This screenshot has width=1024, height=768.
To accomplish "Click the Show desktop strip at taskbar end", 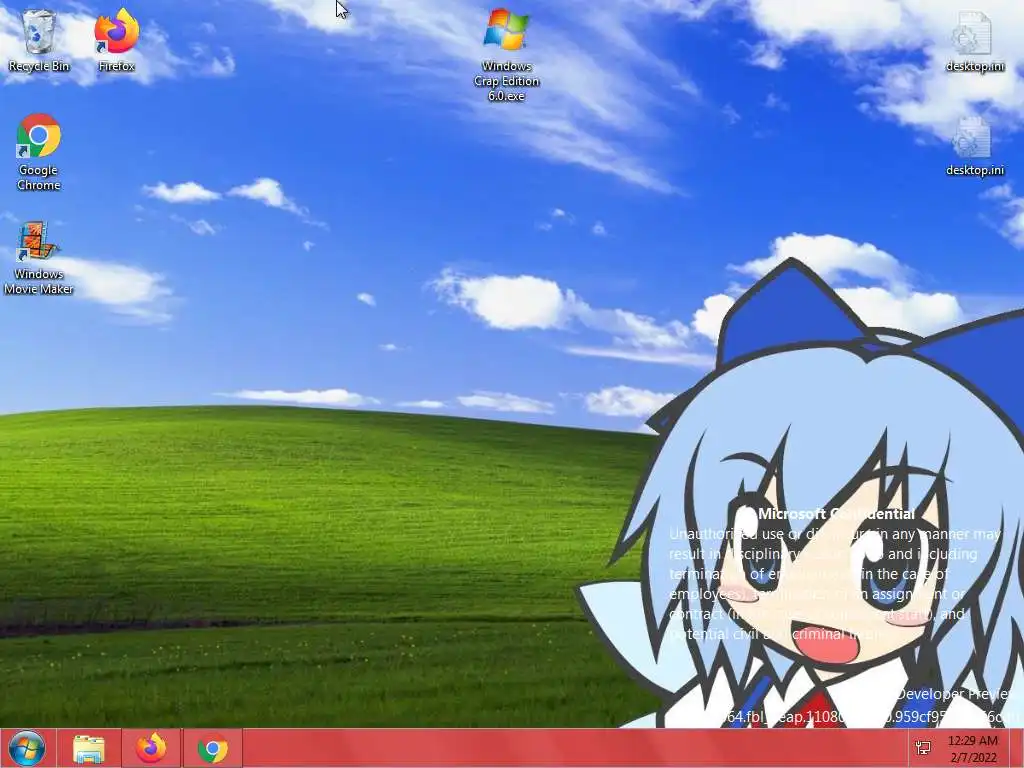I will click(1016, 749).
